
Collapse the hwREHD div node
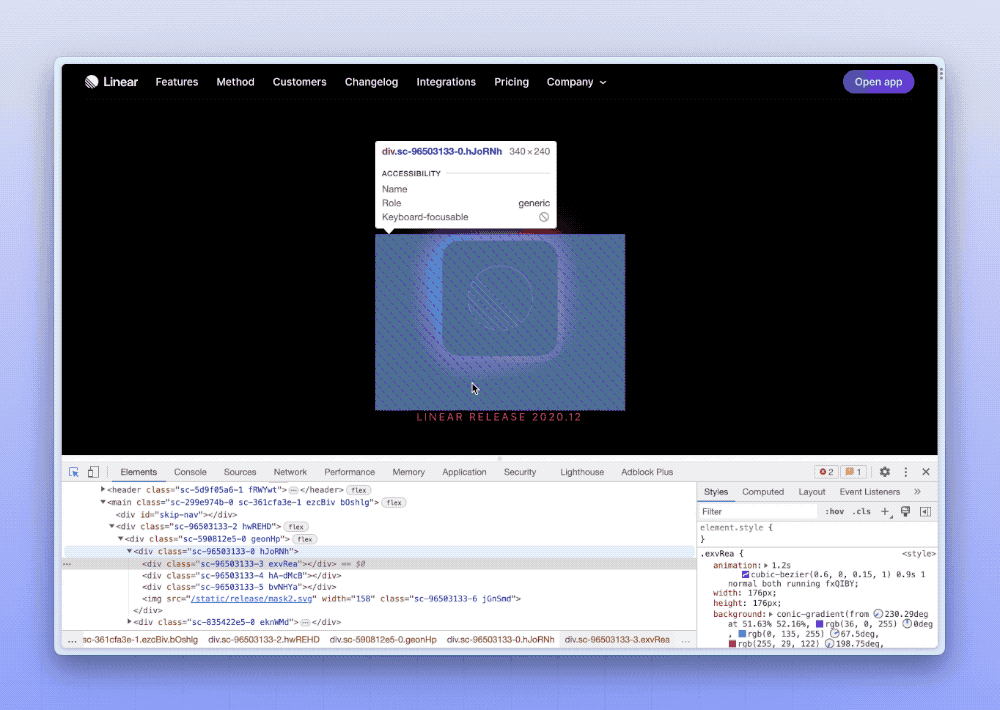[112, 526]
